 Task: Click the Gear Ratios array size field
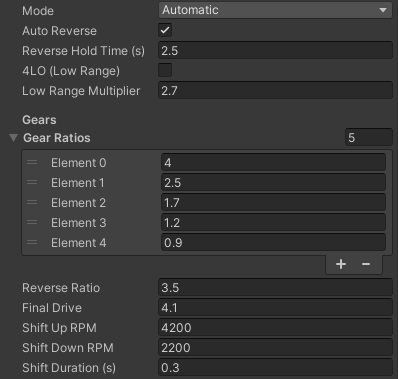click(369, 137)
